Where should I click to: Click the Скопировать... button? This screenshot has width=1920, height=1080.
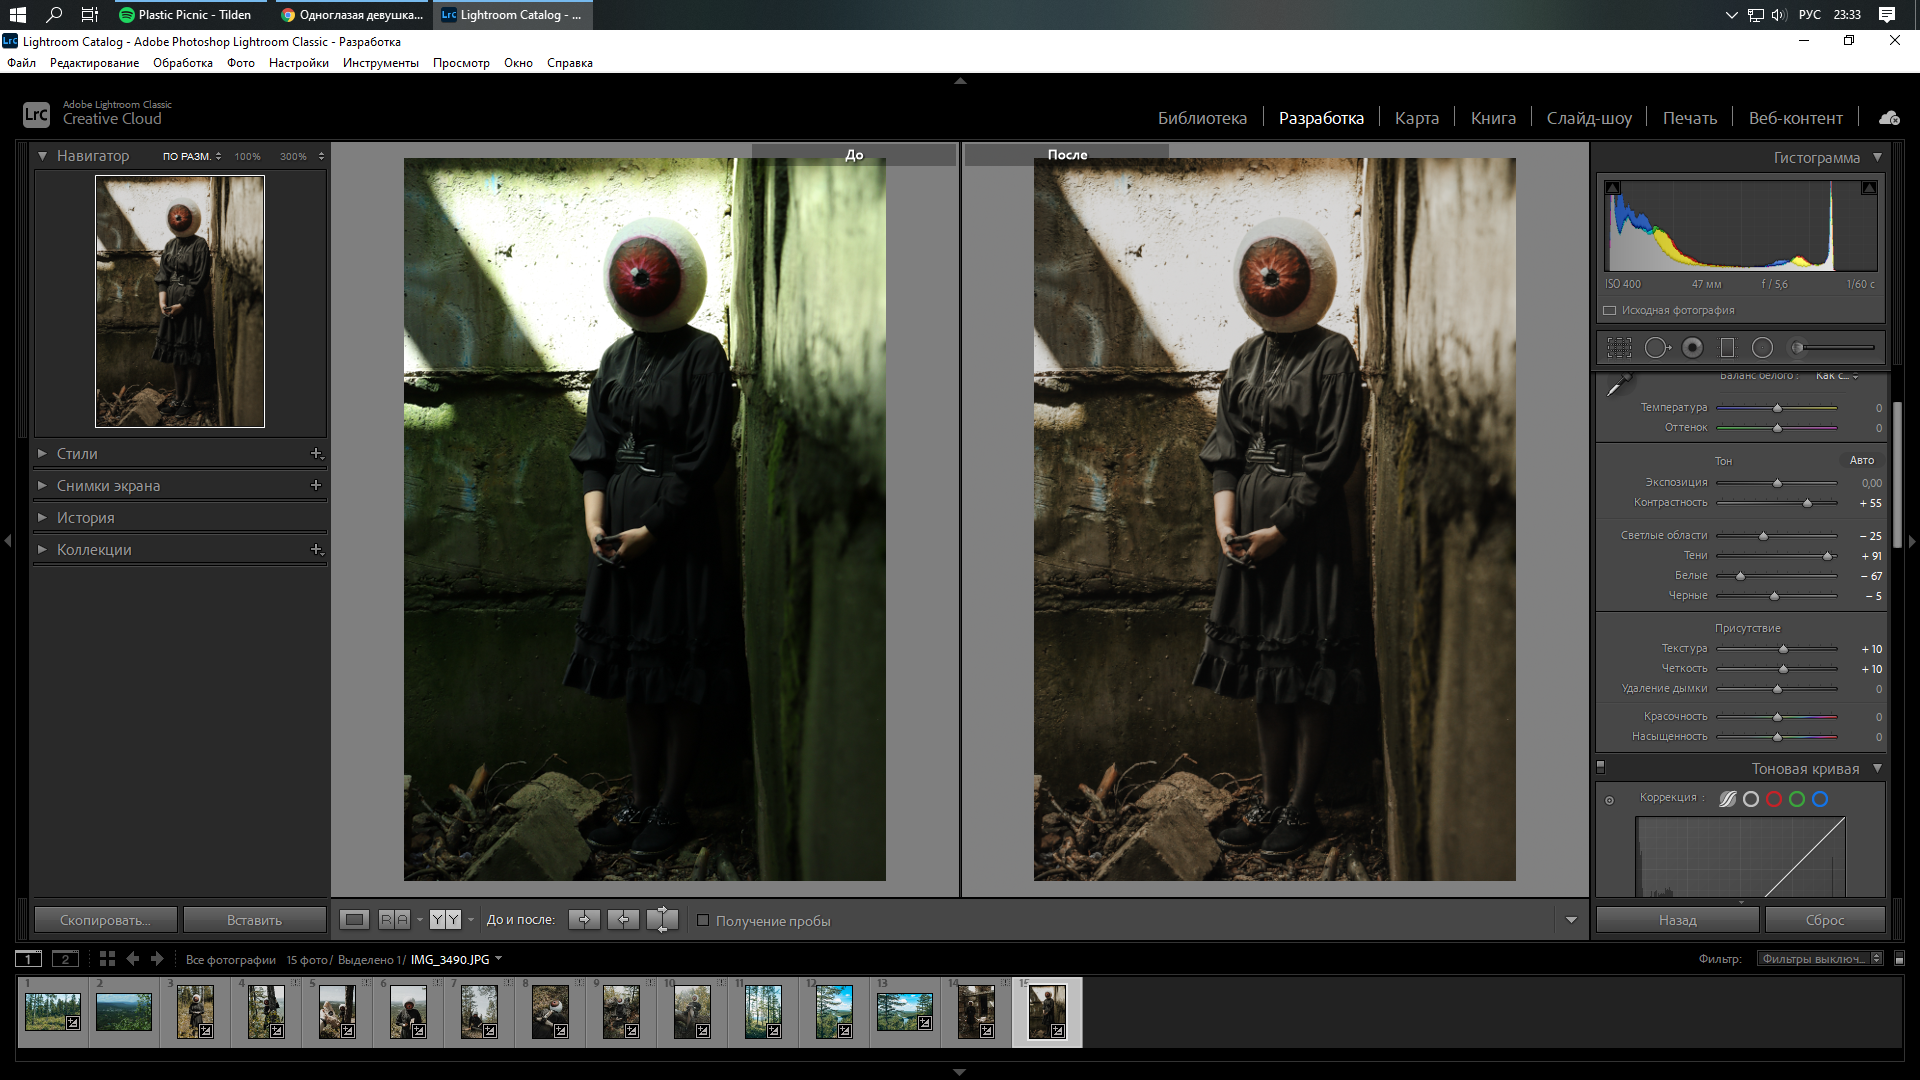[106, 920]
